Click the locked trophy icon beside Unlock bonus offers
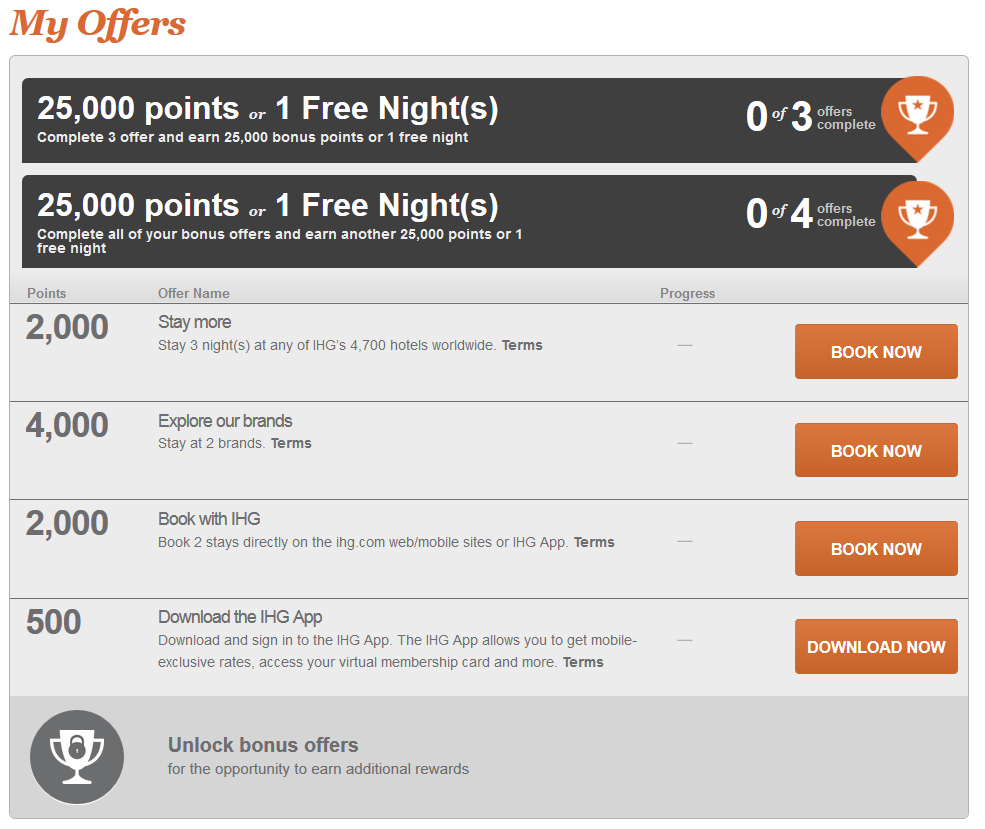This screenshot has width=985, height=829. click(x=77, y=757)
